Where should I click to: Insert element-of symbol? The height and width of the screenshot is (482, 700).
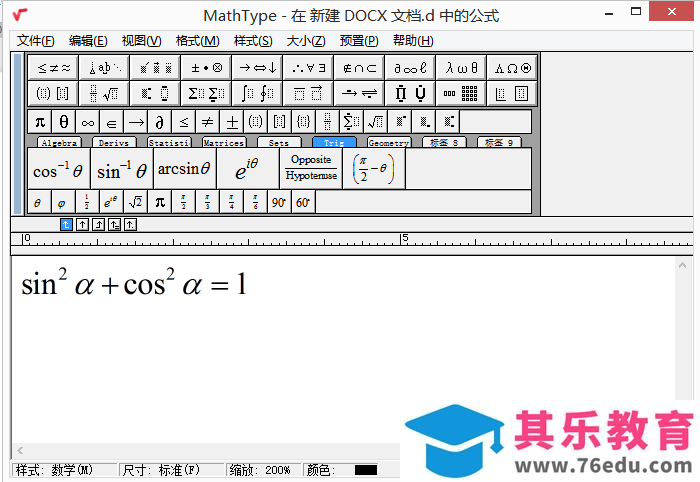pos(112,121)
